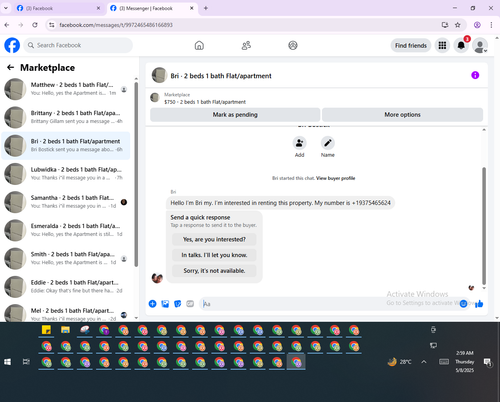Go to the Home feed icon

click(199, 45)
